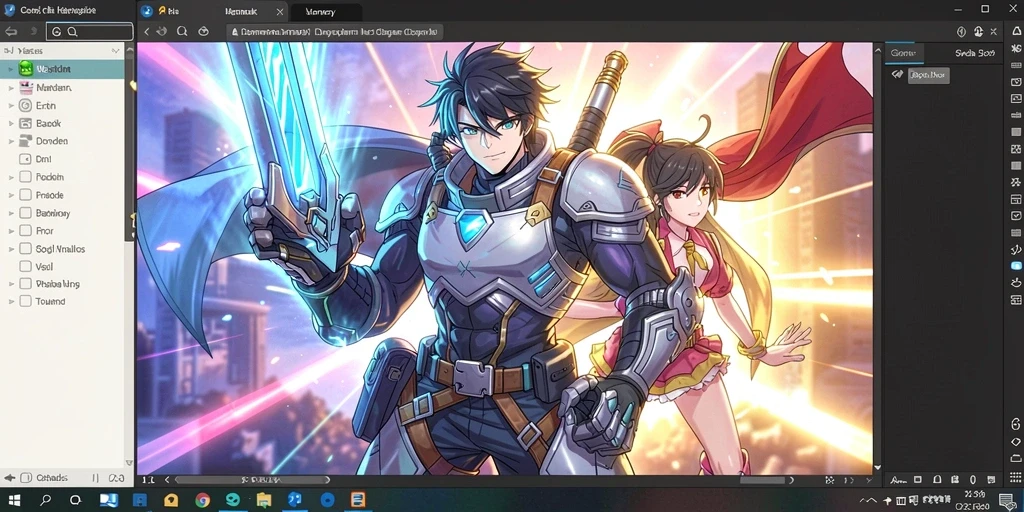This screenshot has width=1024, height=512.
Task: Click the back arrow in the sidebar header
Action: pos(11,31)
